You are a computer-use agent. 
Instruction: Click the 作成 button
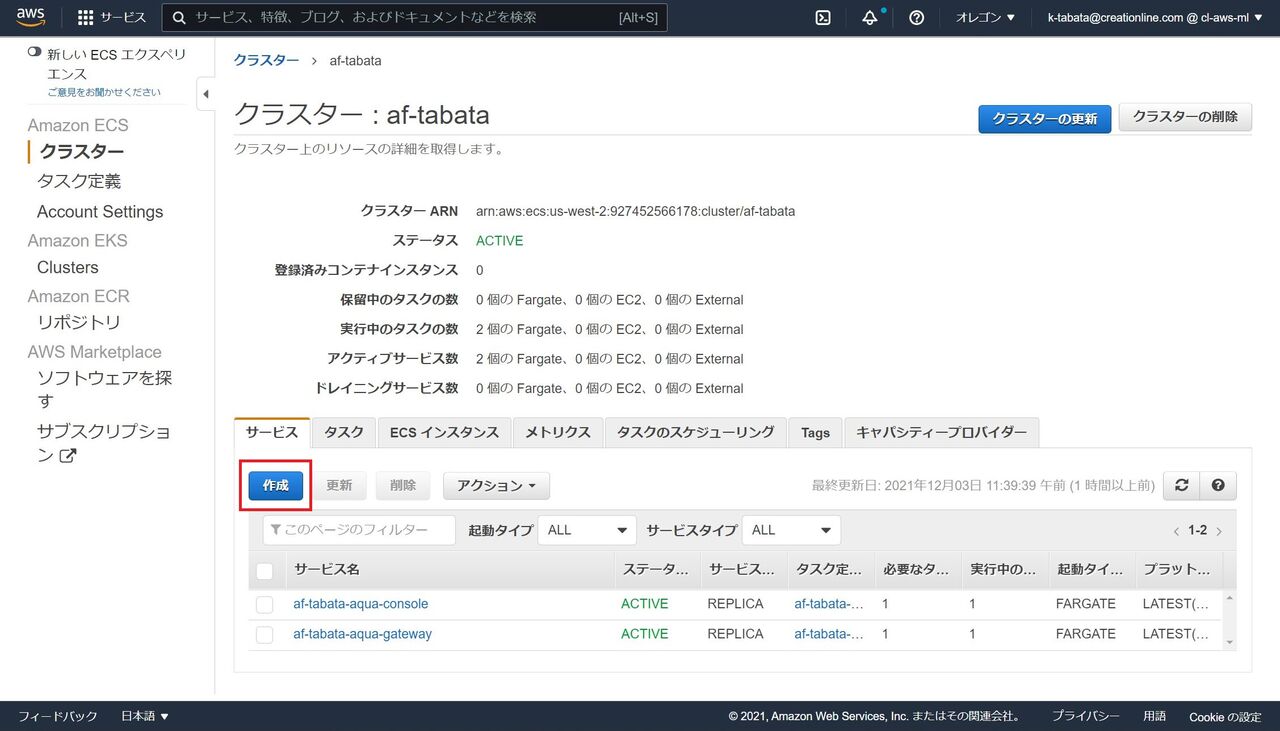point(276,486)
